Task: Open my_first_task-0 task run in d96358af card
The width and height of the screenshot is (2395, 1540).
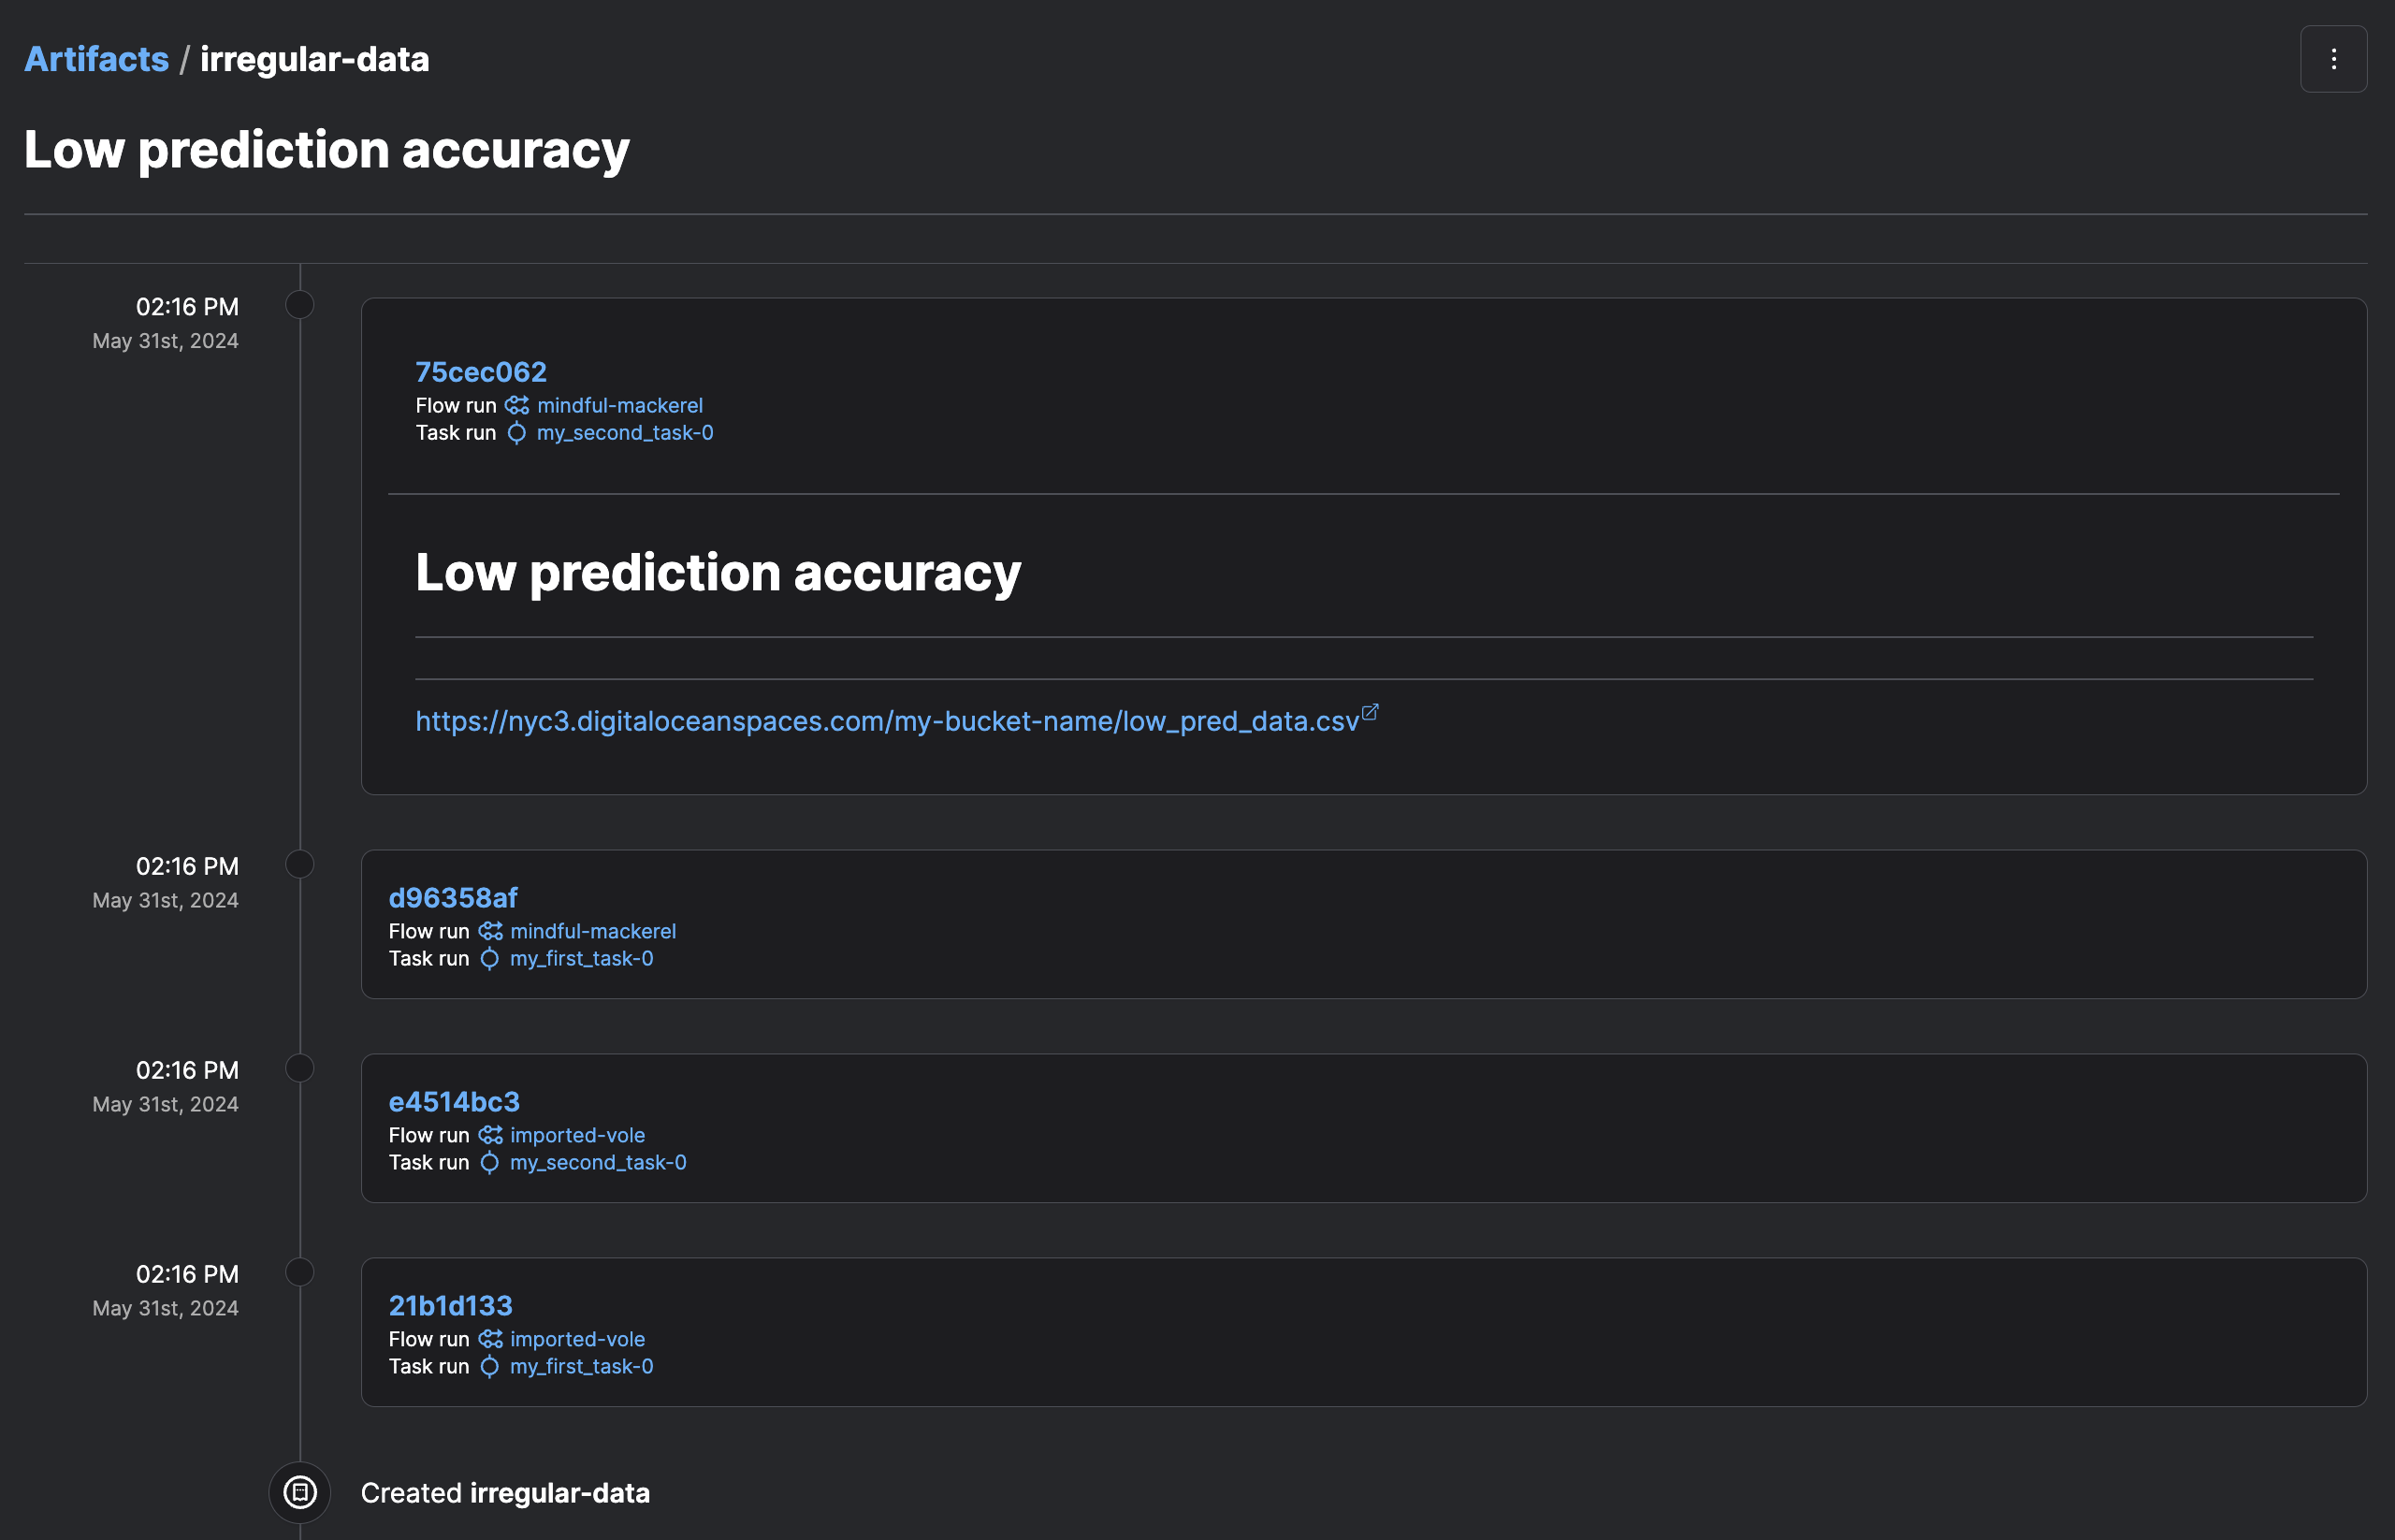Action: (581, 959)
